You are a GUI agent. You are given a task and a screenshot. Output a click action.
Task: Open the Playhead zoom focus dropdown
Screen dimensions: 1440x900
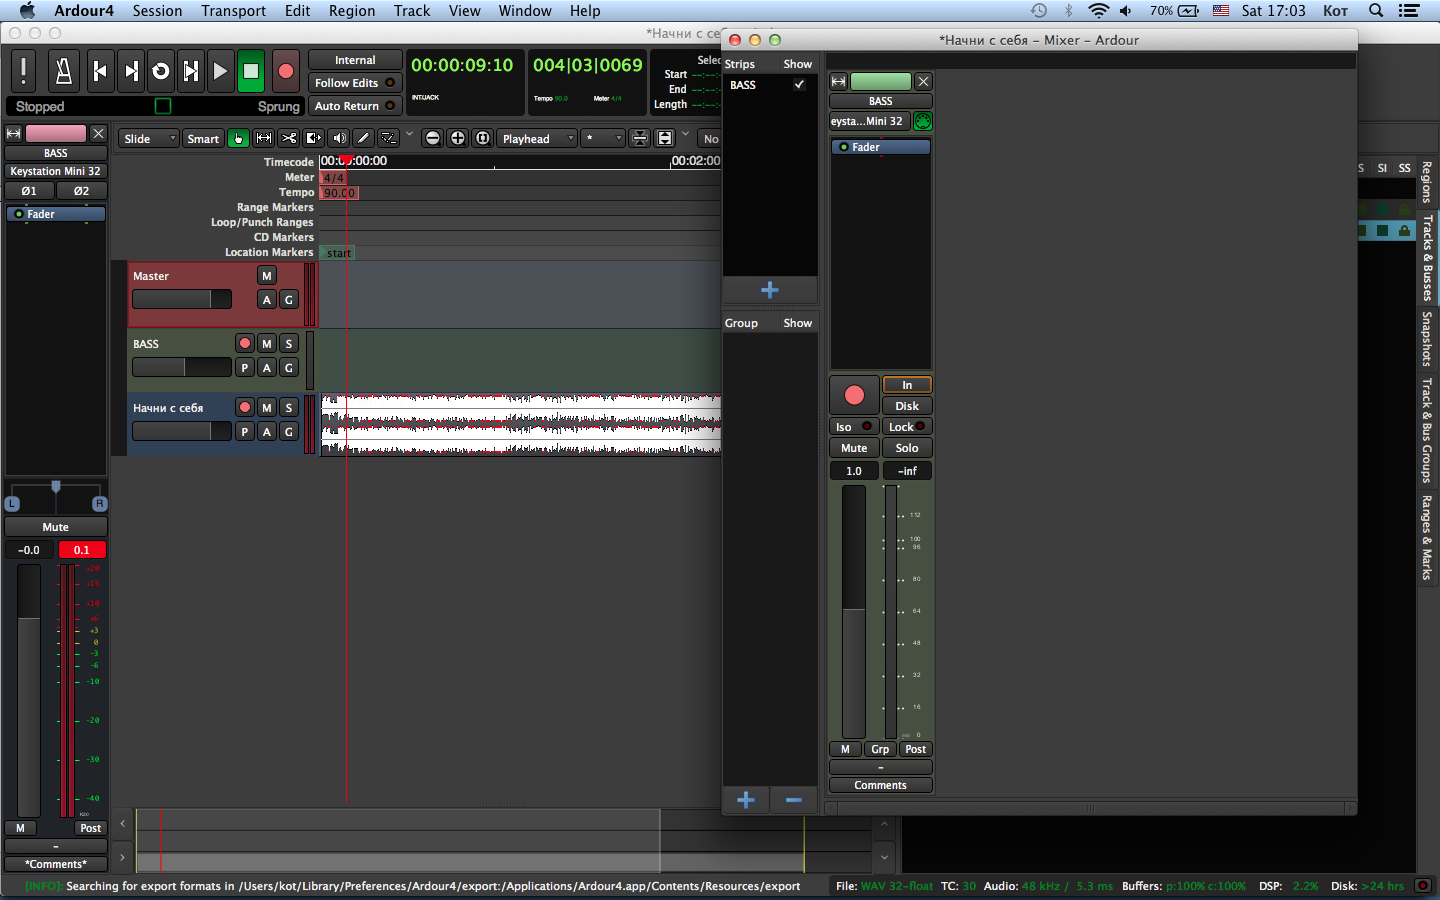point(538,138)
